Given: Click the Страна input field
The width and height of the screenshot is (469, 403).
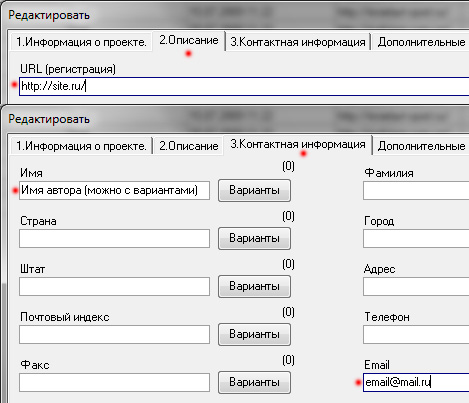Looking at the screenshot, I should pyautogui.click(x=114, y=238).
